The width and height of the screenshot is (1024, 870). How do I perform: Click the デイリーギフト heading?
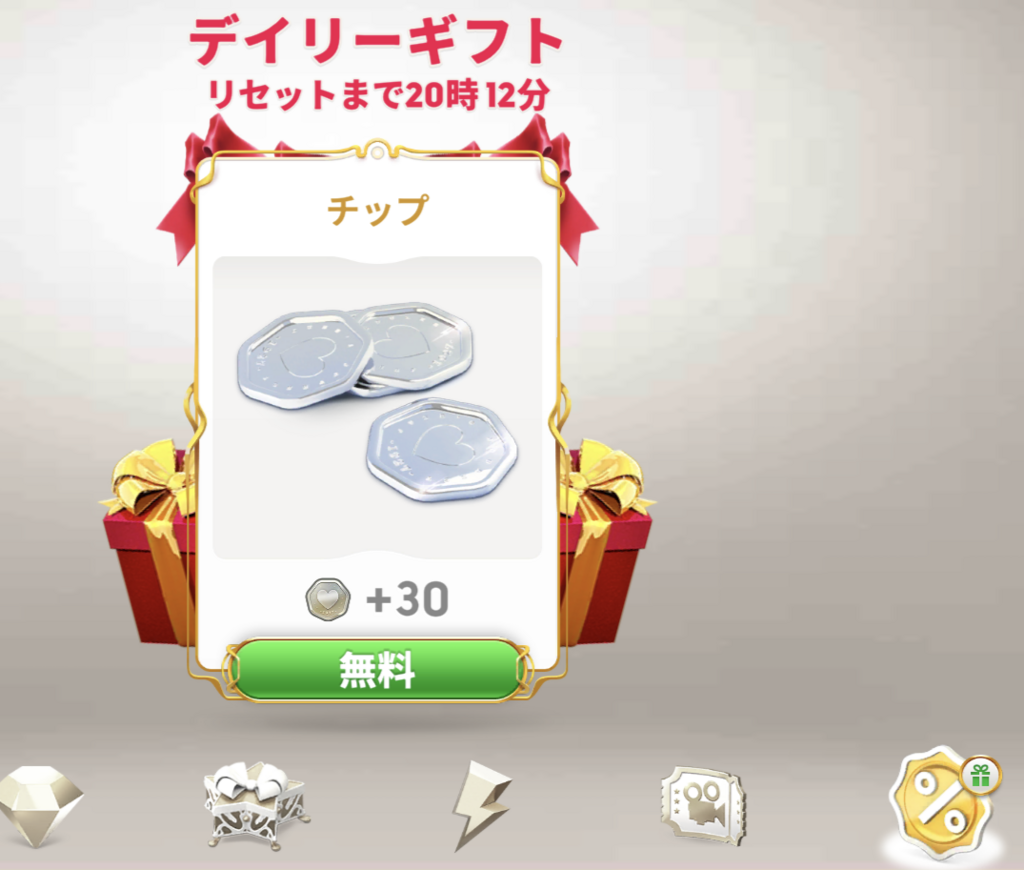tap(377, 40)
